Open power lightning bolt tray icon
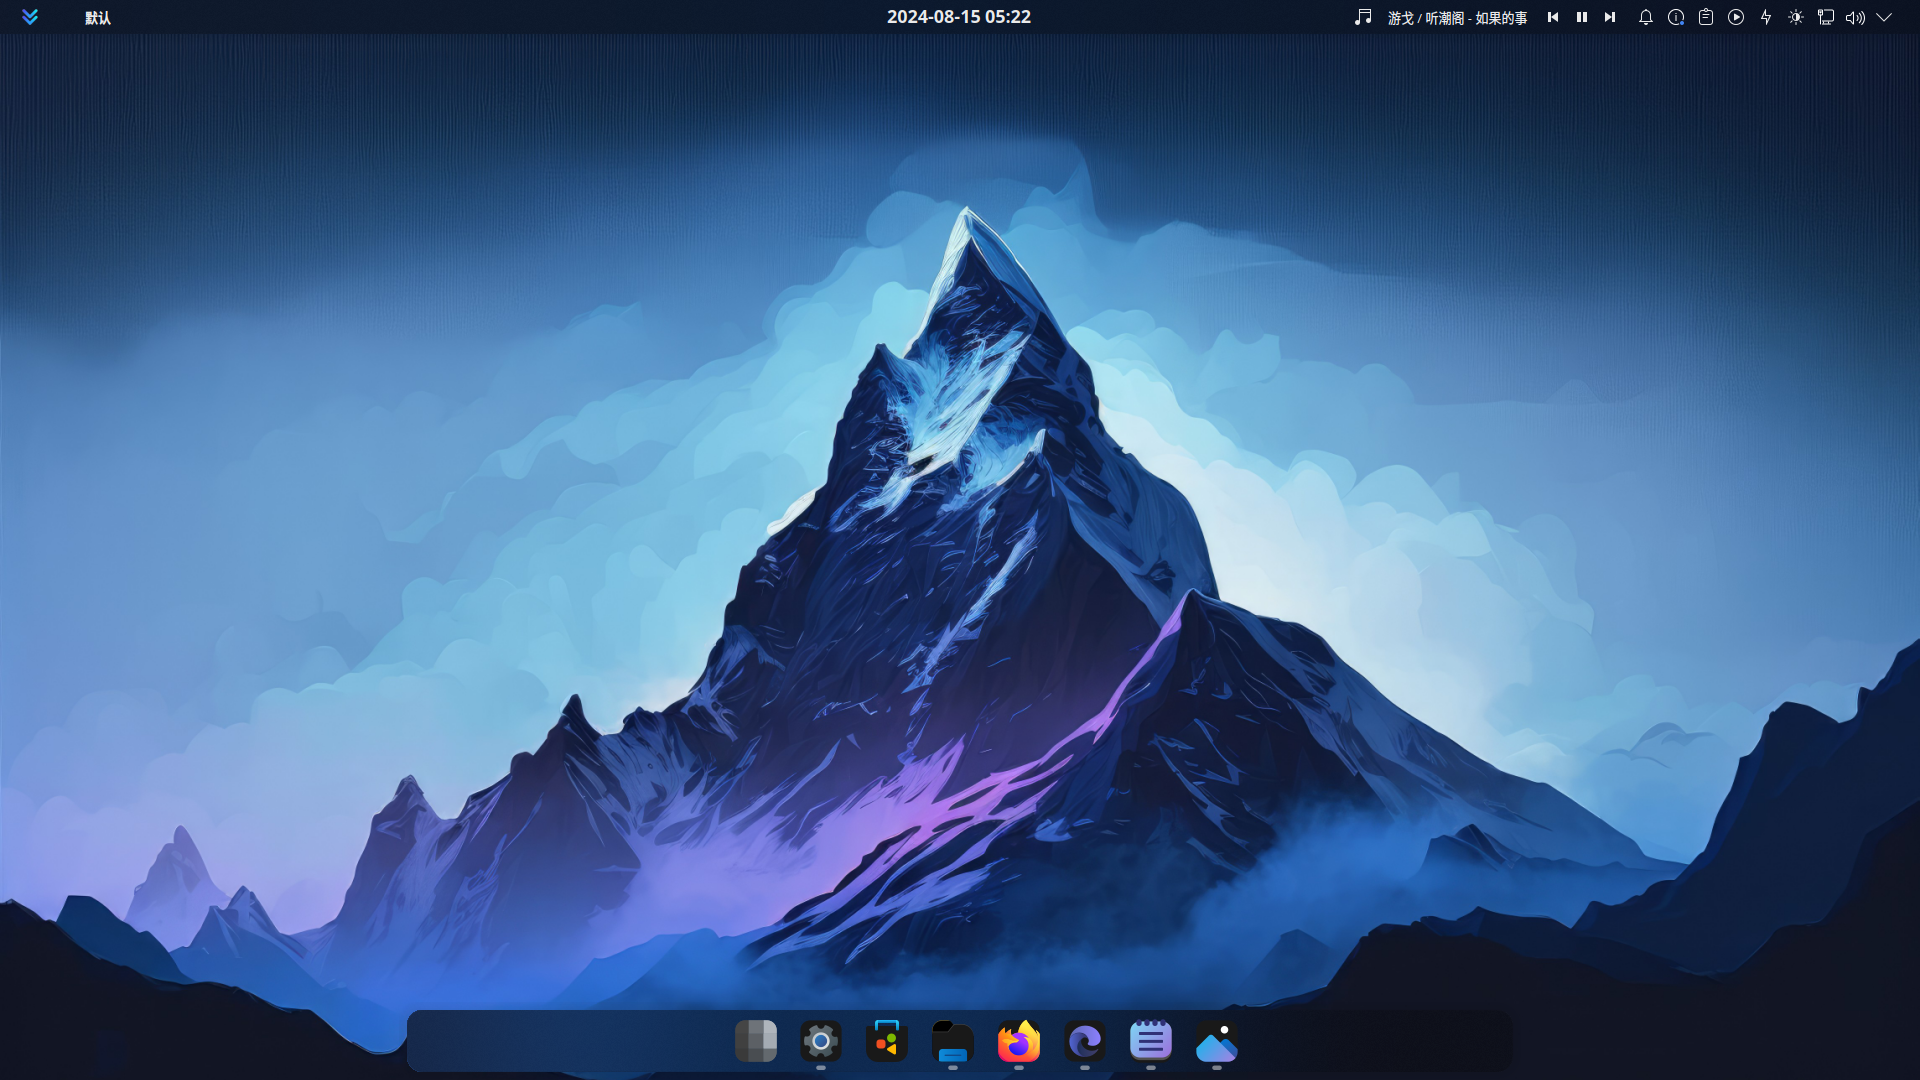The width and height of the screenshot is (1920, 1080). tap(1766, 17)
